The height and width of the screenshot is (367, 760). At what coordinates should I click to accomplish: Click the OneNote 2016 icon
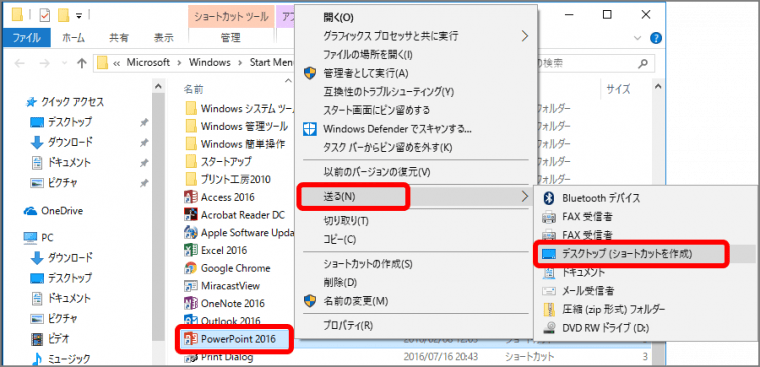(191, 303)
